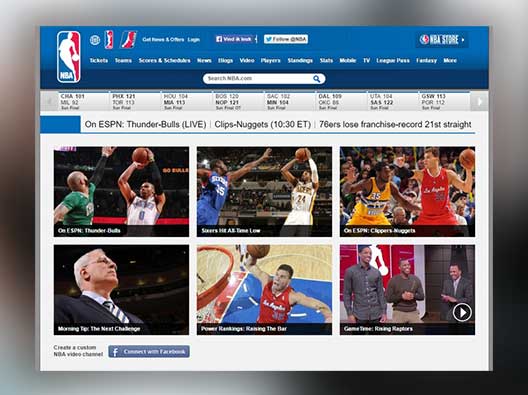The image size is (528, 395).
Task: Play the GameTime: Rising Raptors video
Action: pos(462,312)
